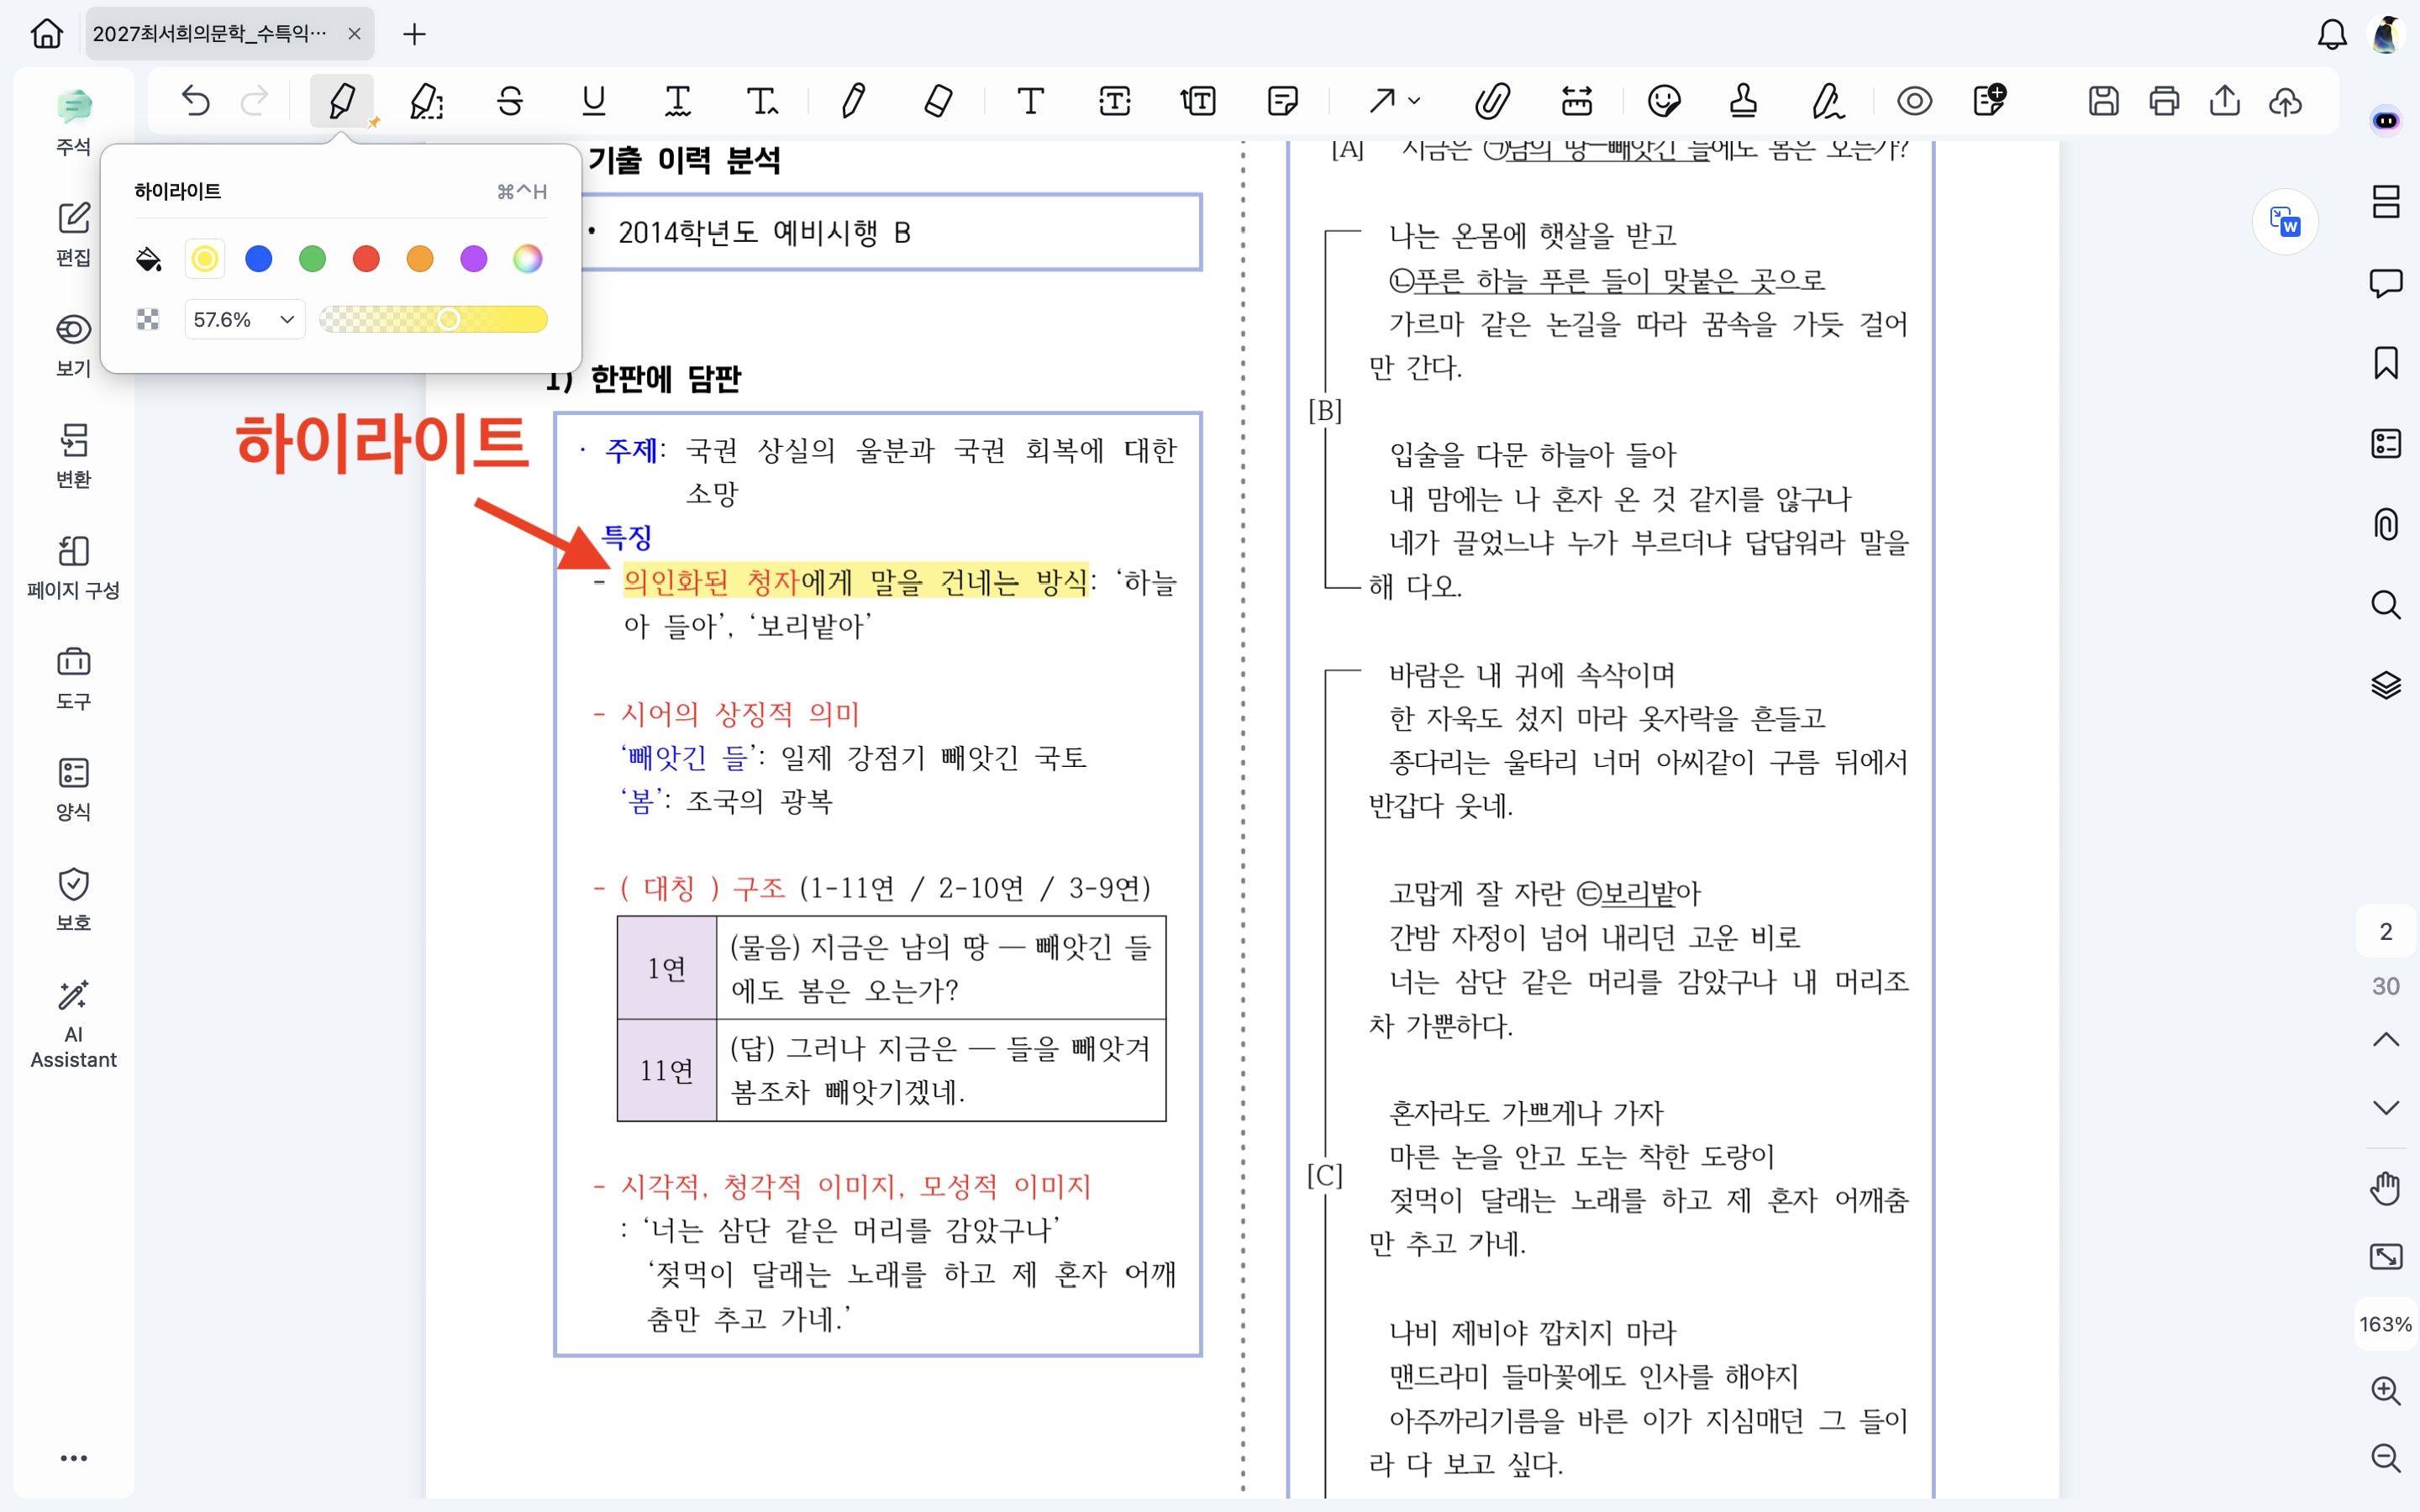The height and width of the screenshot is (1512, 2420).
Task: Pick the blue highlight swatch
Action: tap(259, 259)
